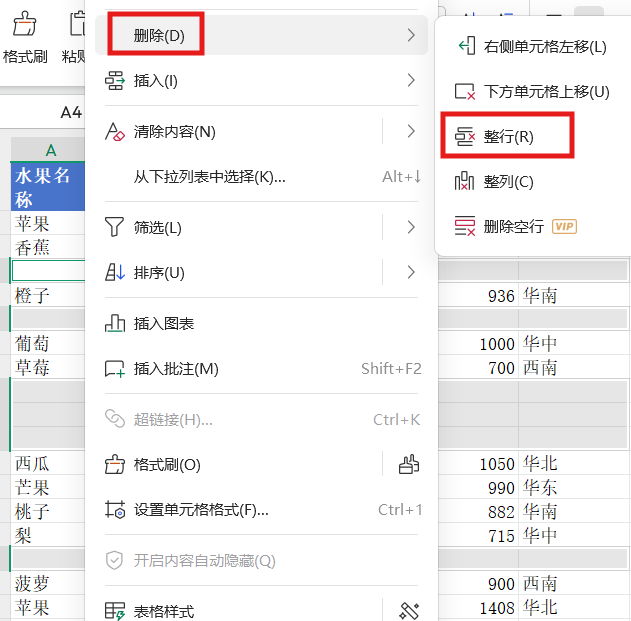The height and width of the screenshot is (621, 631).
Task: Expand the 筛选(L) submenu chevron
Action: coord(411,227)
